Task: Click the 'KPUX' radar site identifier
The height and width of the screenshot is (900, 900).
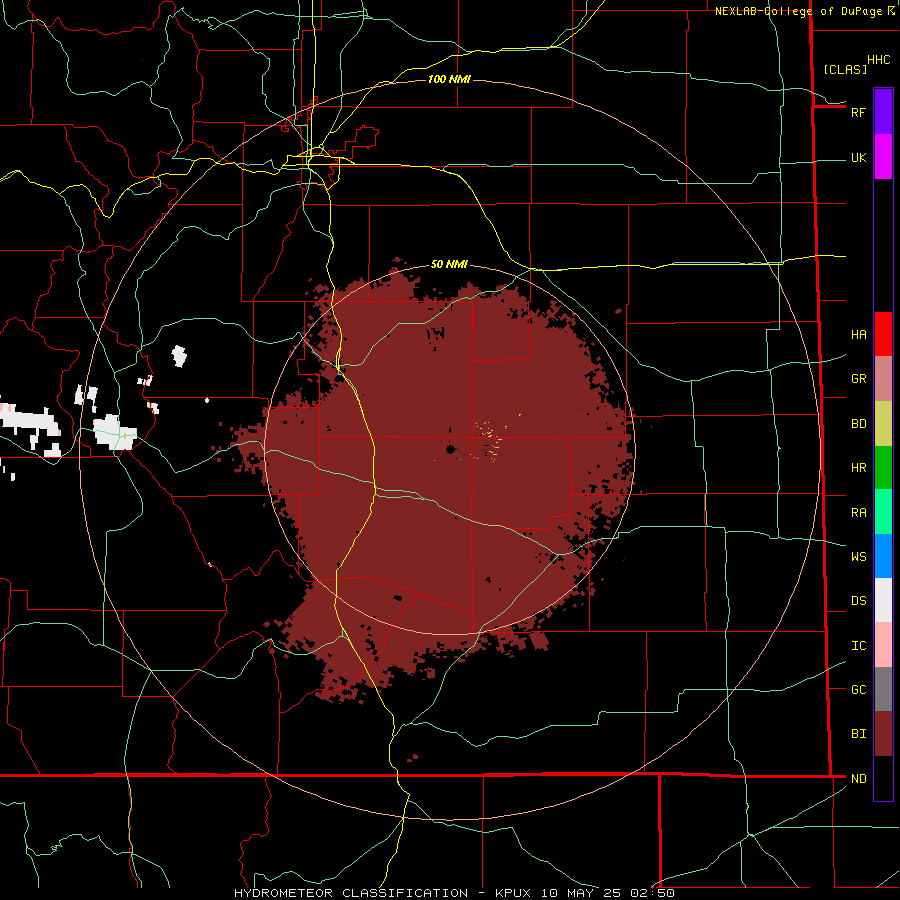Action: [x=513, y=893]
